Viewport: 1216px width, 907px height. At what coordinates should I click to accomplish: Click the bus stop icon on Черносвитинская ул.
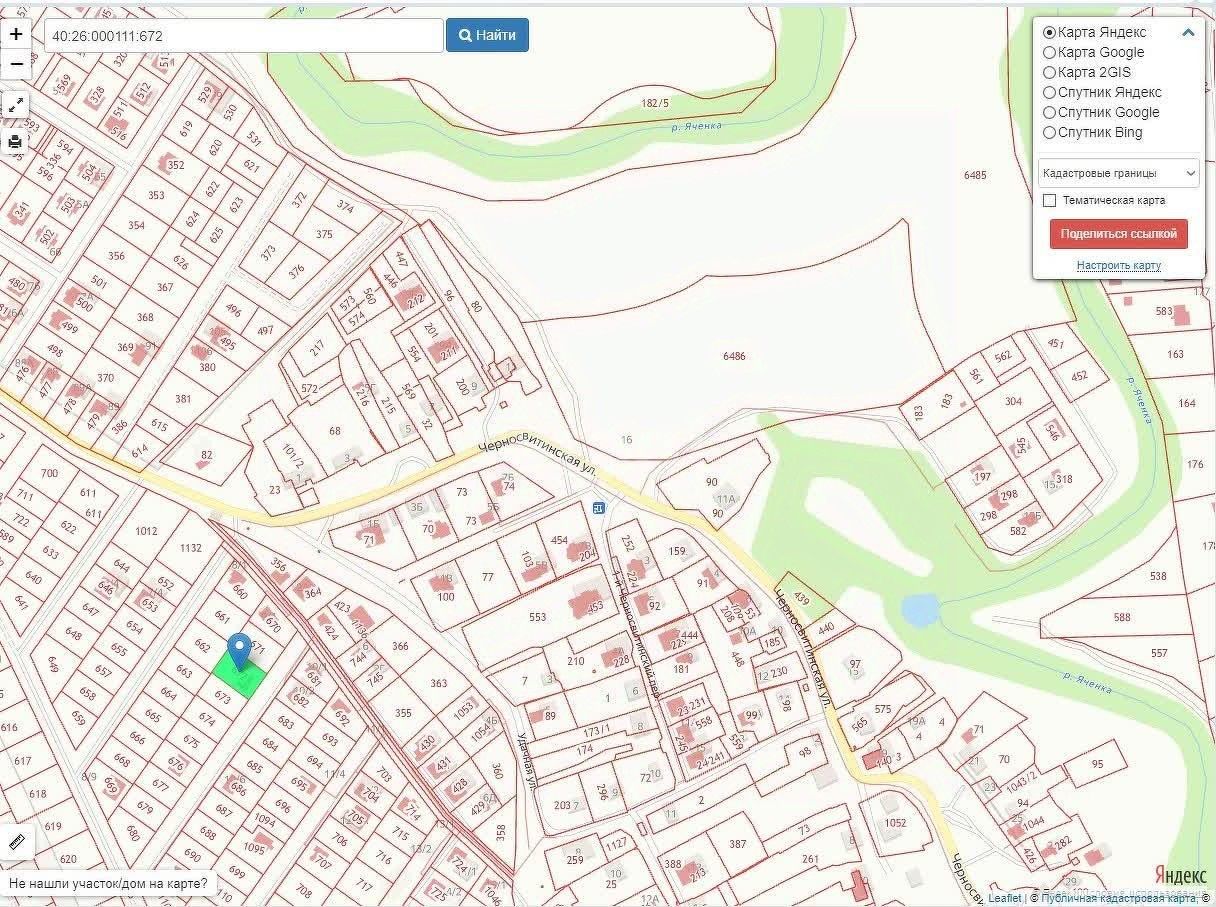(x=598, y=507)
